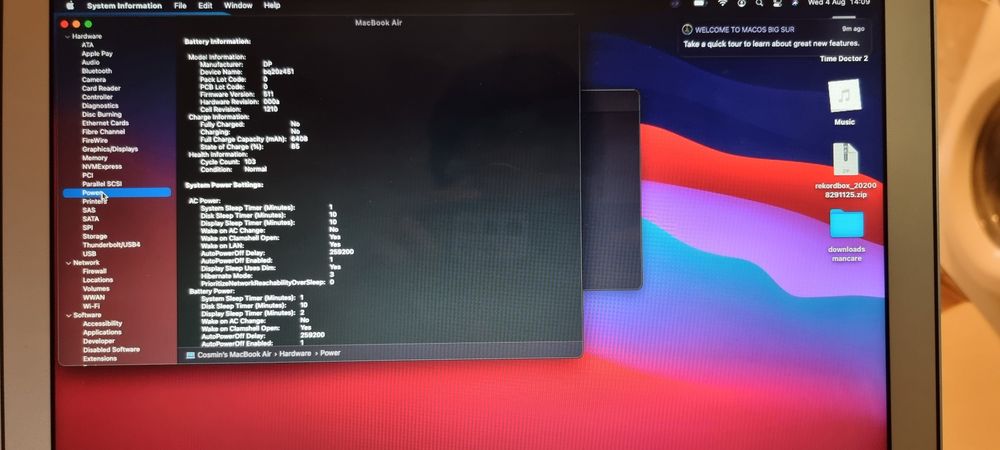This screenshot has height=450, width=1000.
Task: Select Controller in the sidebar
Action: 97,98
